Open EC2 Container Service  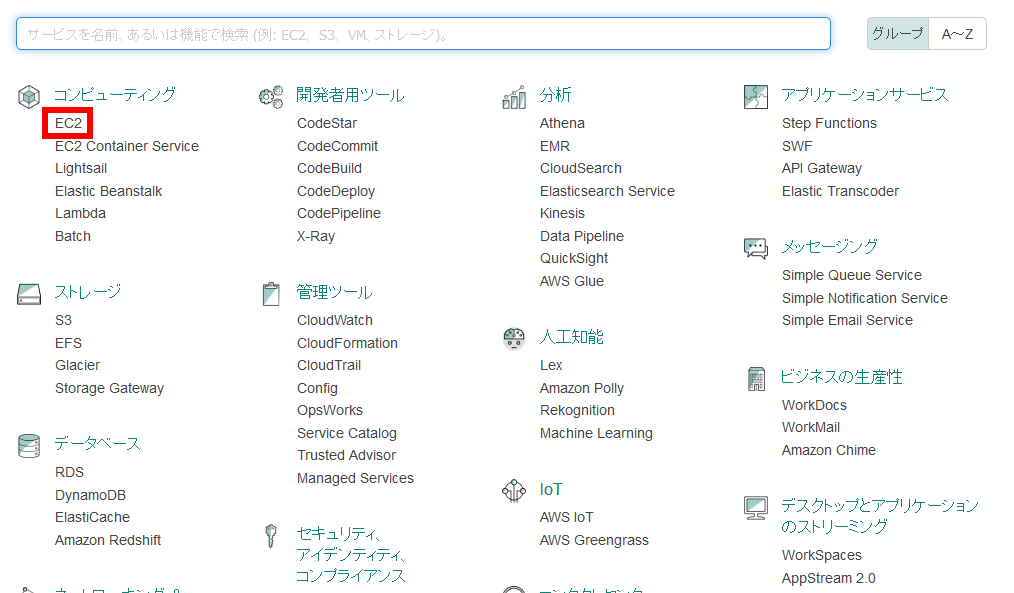[127, 146]
